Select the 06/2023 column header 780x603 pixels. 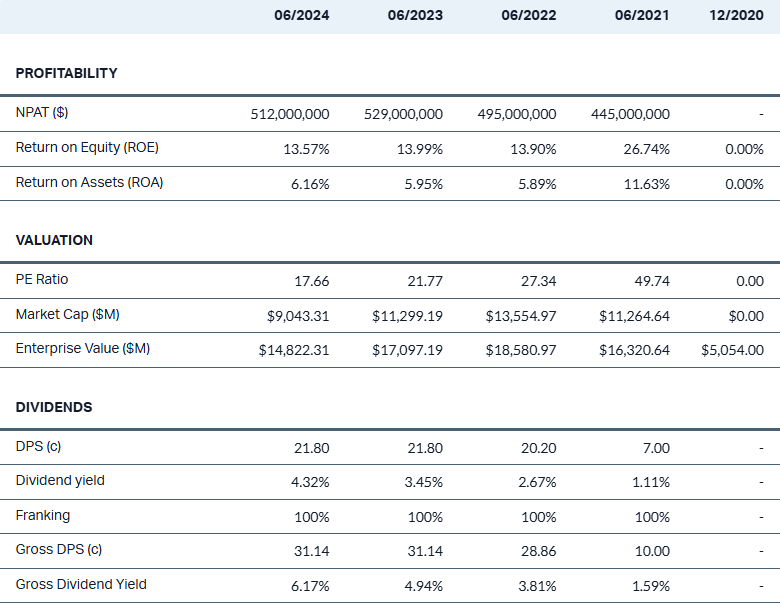[x=415, y=16]
